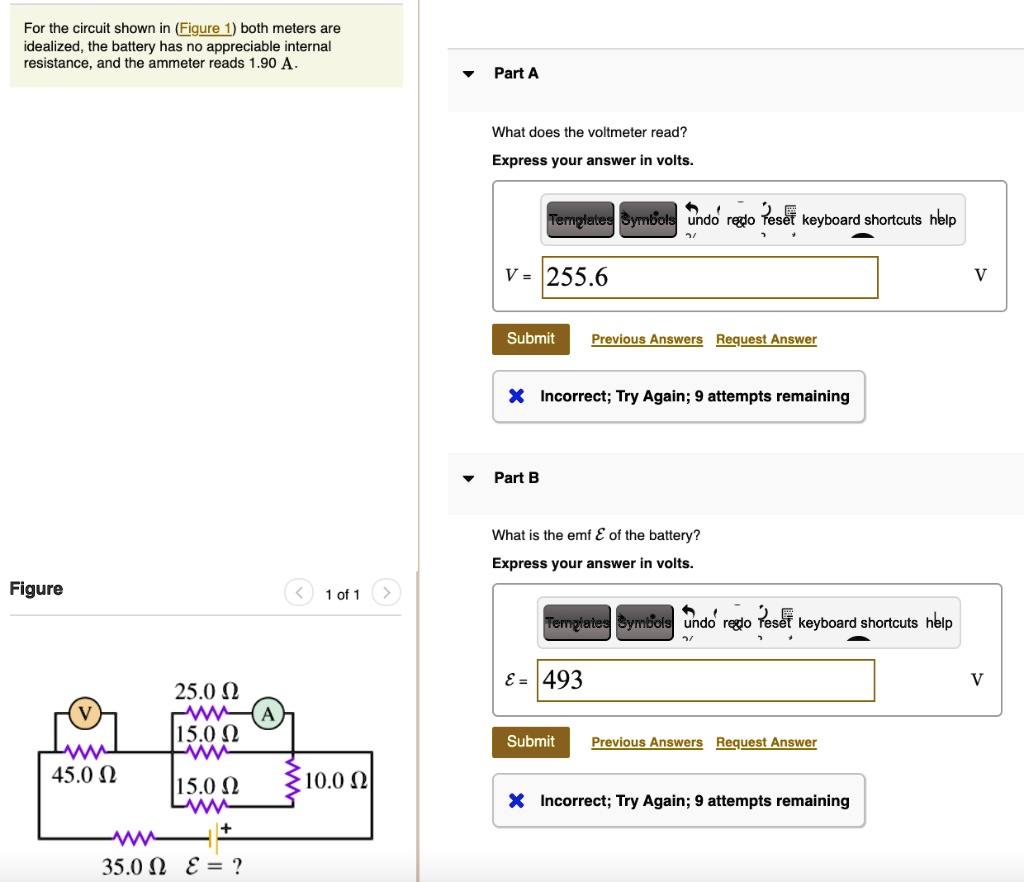The height and width of the screenshot is (882, 1024).
Task: Click Request Answer under Part B
Action: pyautogui.click(x=766, y=742)
